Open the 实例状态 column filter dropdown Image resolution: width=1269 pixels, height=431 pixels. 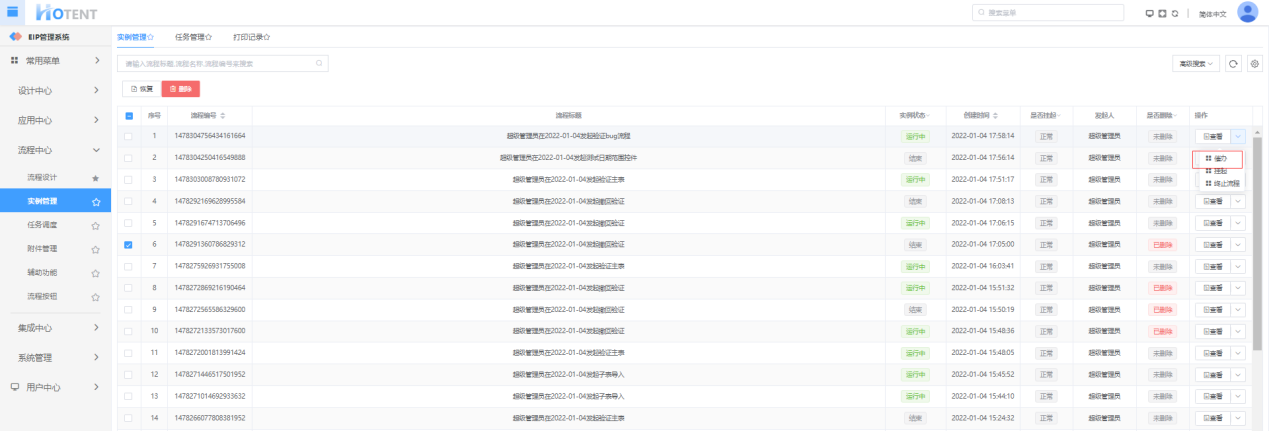tap(930, 116)
